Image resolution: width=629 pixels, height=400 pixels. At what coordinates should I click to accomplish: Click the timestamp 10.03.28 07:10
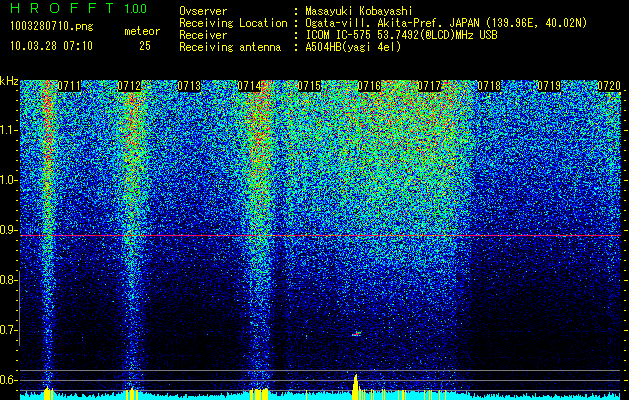[51, 46]
